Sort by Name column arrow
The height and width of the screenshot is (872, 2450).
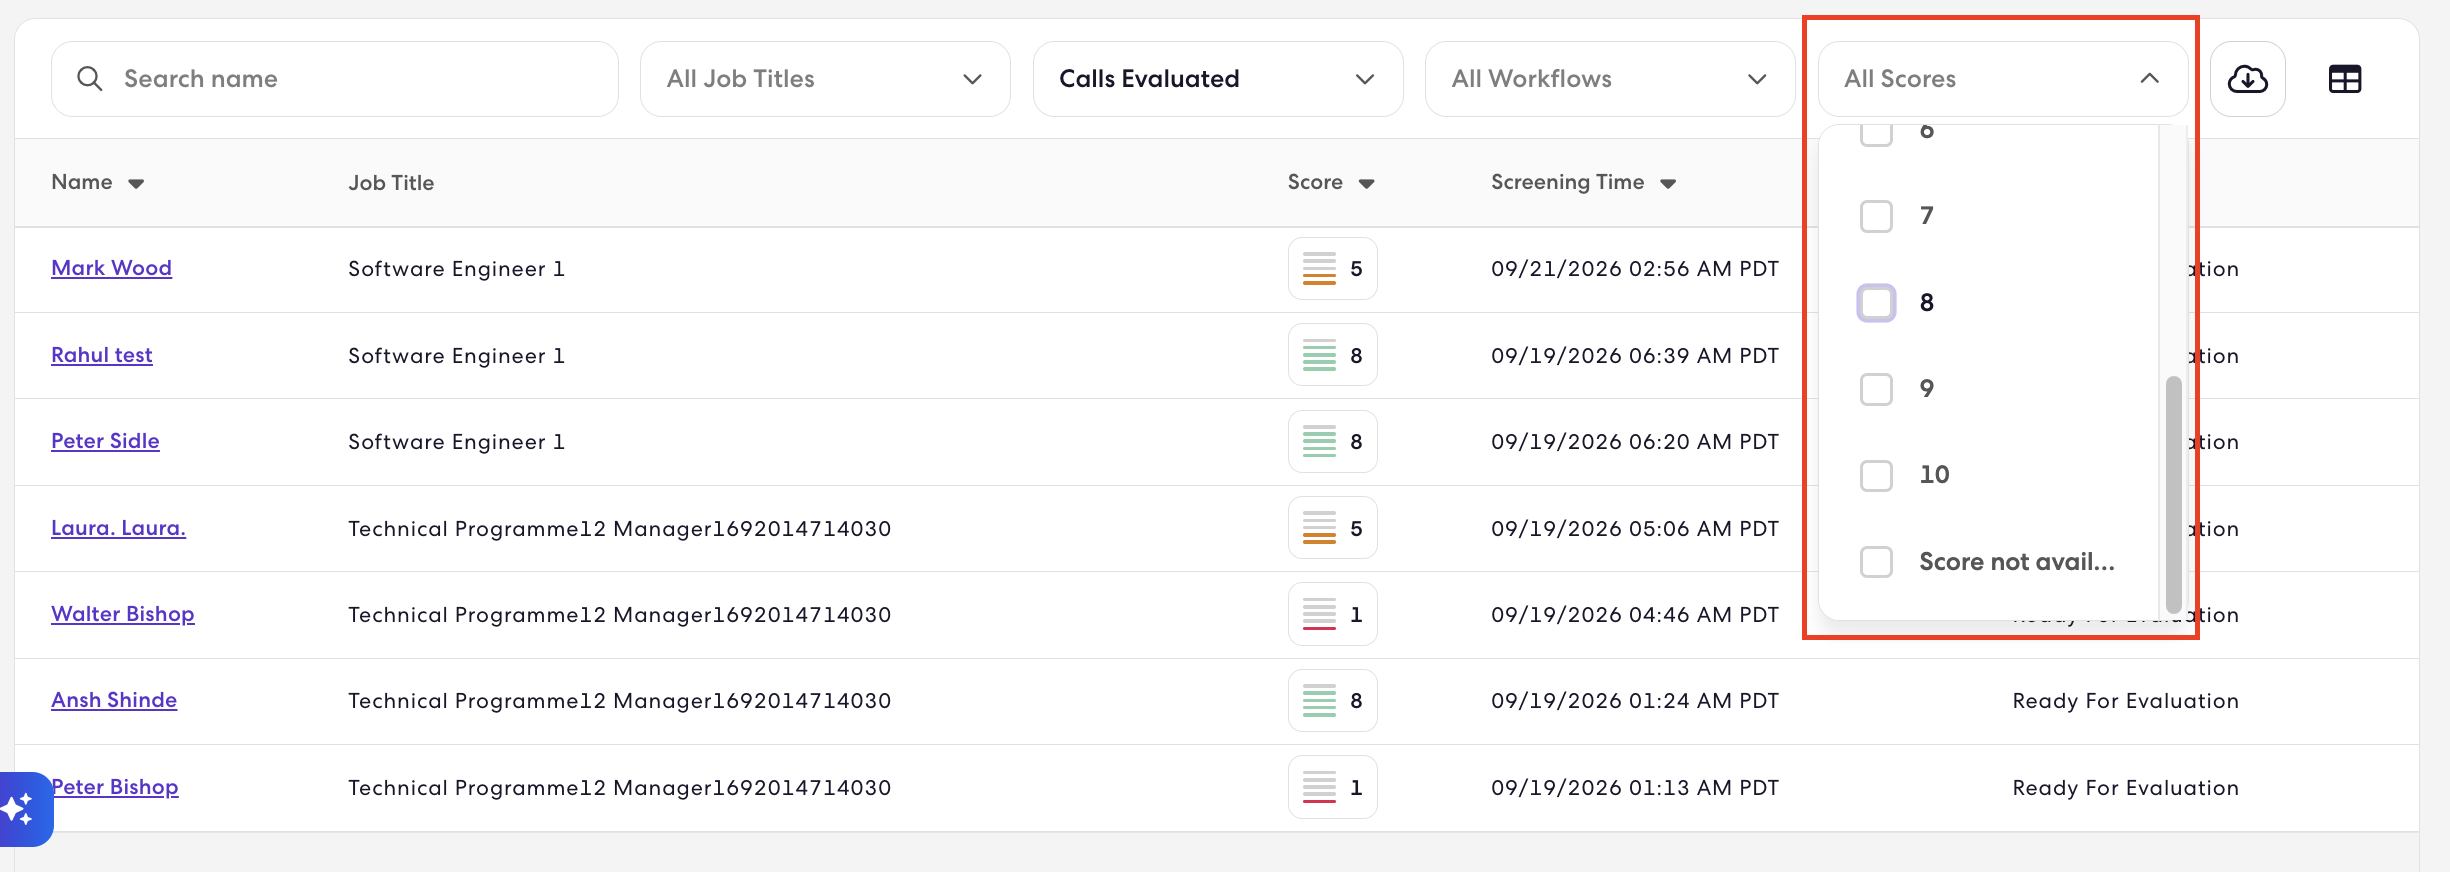(x=136, y=183)
